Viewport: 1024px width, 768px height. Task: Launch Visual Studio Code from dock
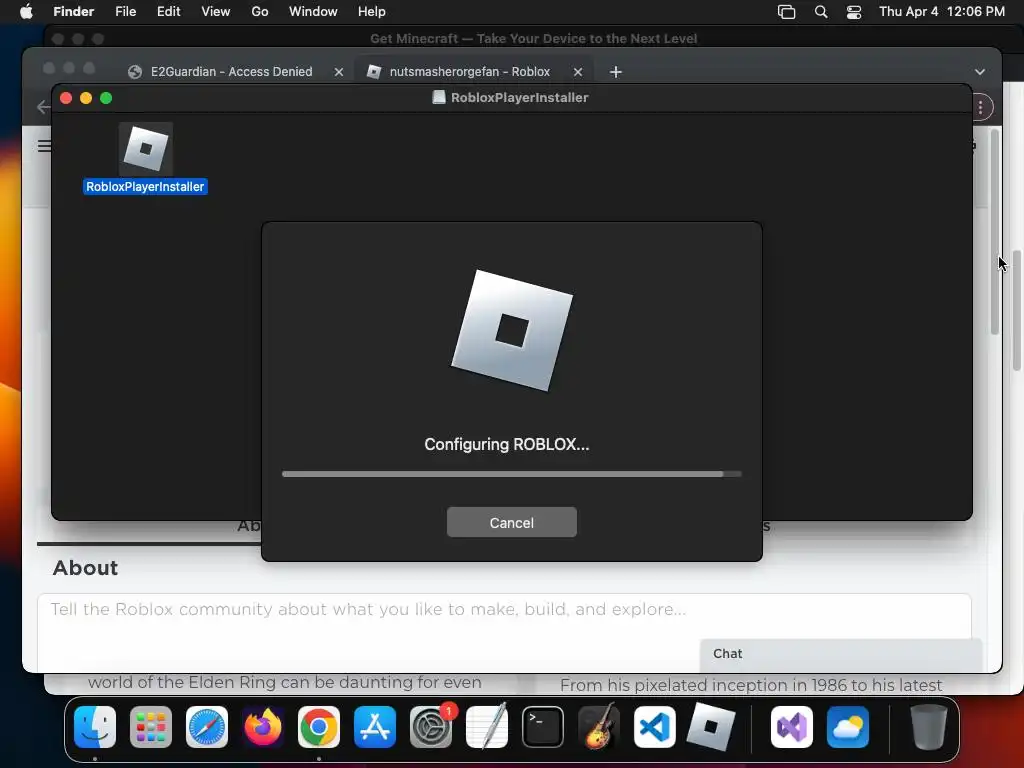tap(654, 727)
